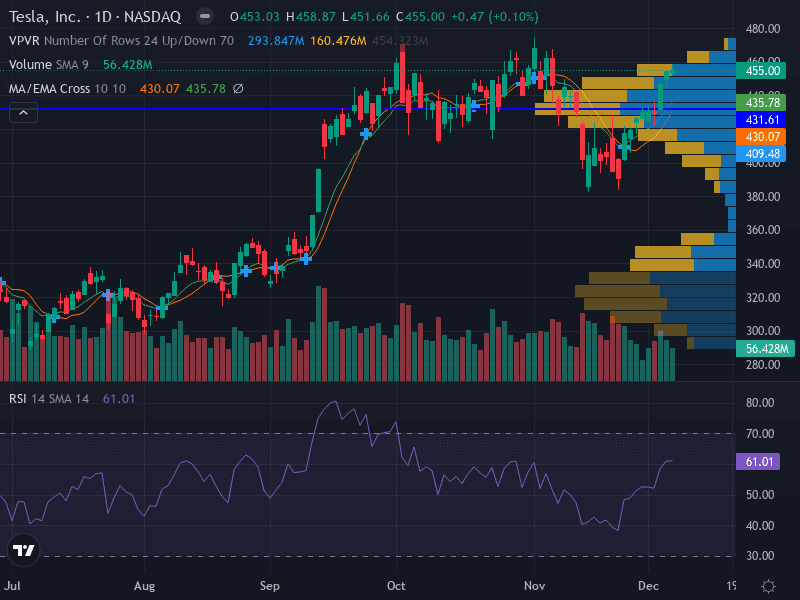The image size is (800, 600).
Task: Select the MA/EMA Cross indicator label
Action: pyautogui.click(x=67, y=89)
